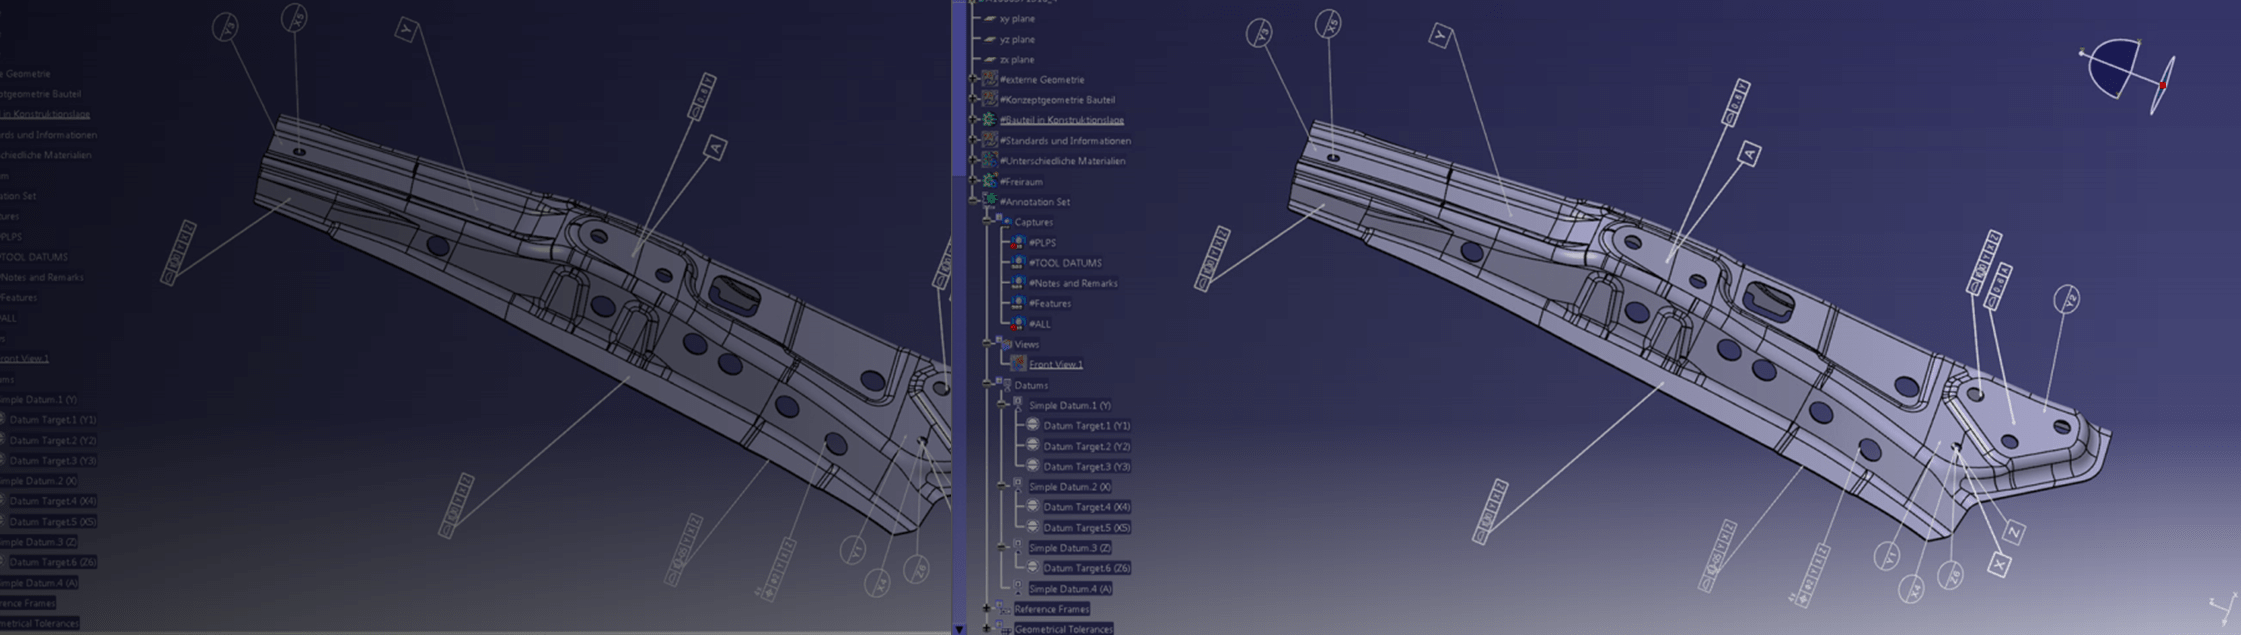Expand the #Freiraum node in right tree
The height and width of the screenshot is (635, 2241).
point(973,181)
